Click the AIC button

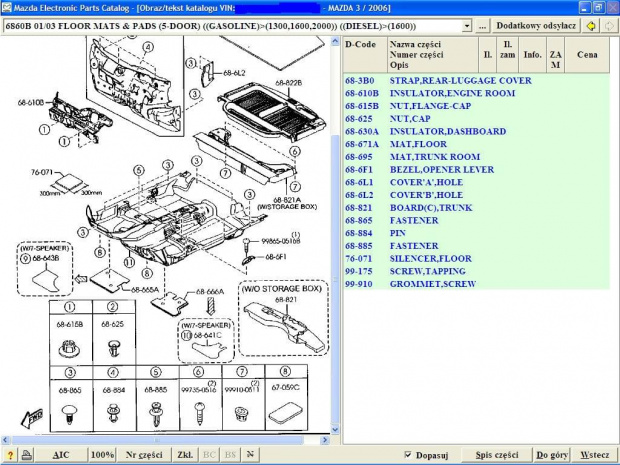click(x=61, y=455)
